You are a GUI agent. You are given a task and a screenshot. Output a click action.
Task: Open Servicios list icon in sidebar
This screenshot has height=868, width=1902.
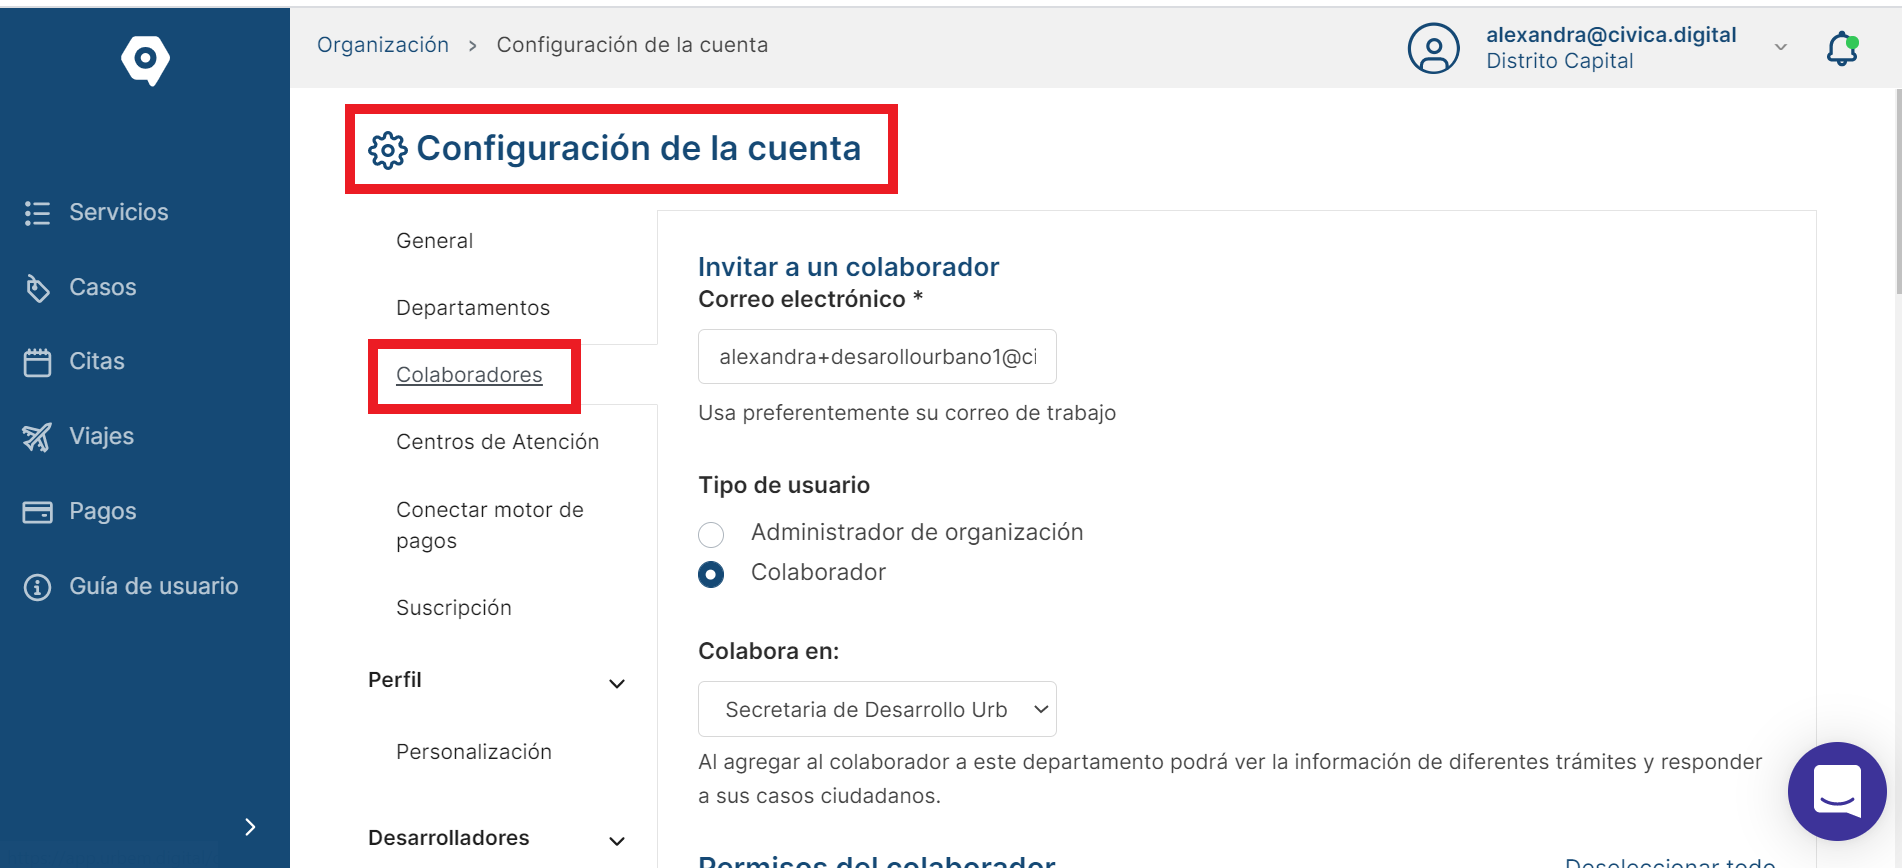[x=37, y=213]
